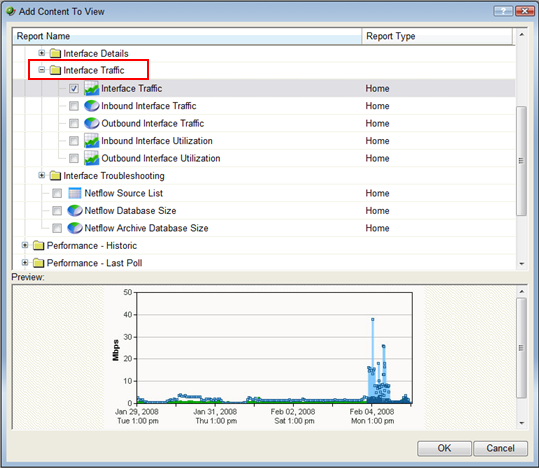The width and height of the screenshot is (539, 468).
Task: Dismiss the dialog with Cancel
Action: (500, 448)
